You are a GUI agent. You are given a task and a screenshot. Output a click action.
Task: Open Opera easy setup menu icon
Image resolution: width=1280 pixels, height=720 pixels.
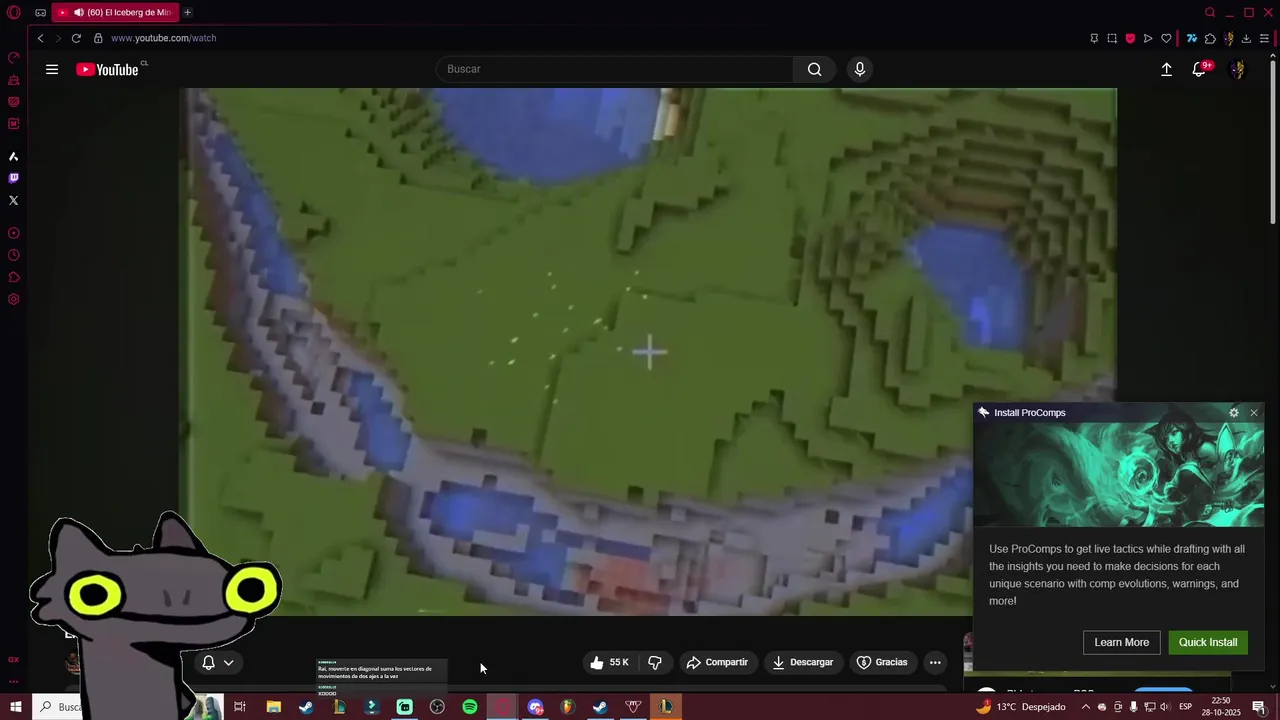tap(1264, 38)
